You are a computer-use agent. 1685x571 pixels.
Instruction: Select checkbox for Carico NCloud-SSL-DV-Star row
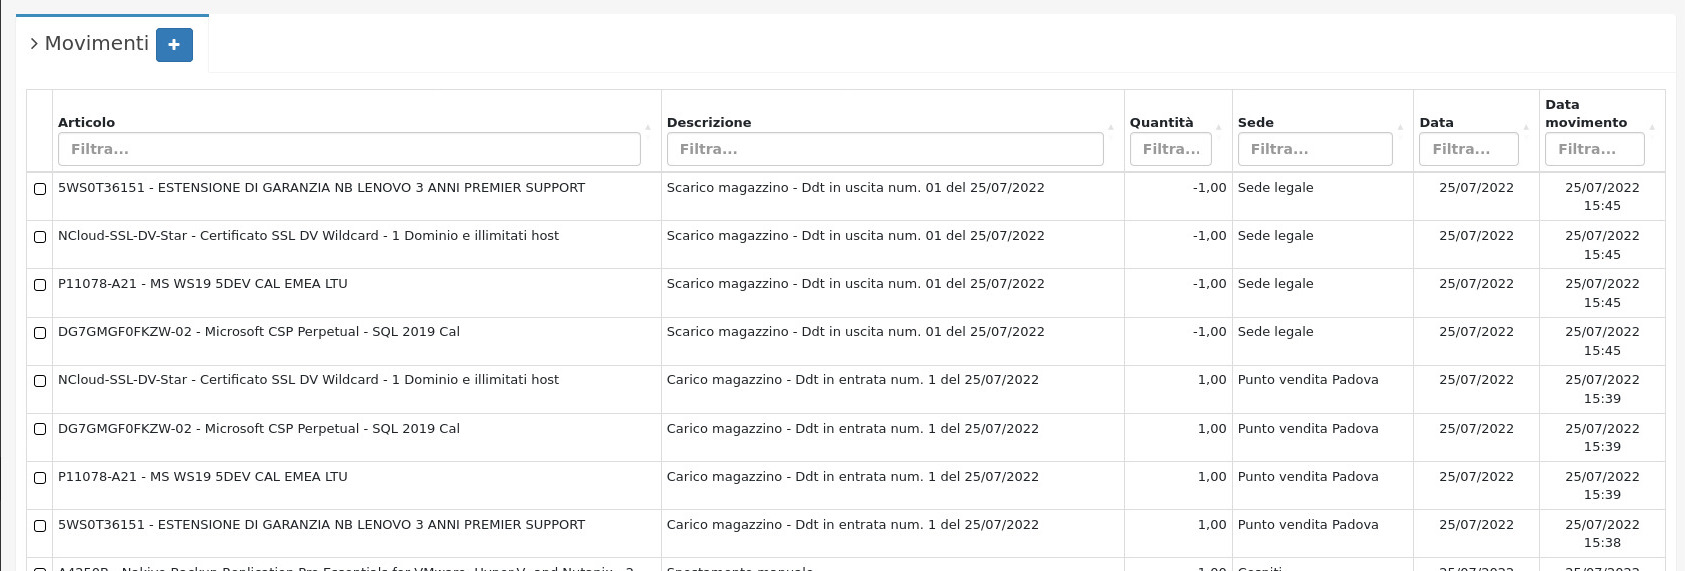click(40, 381)
